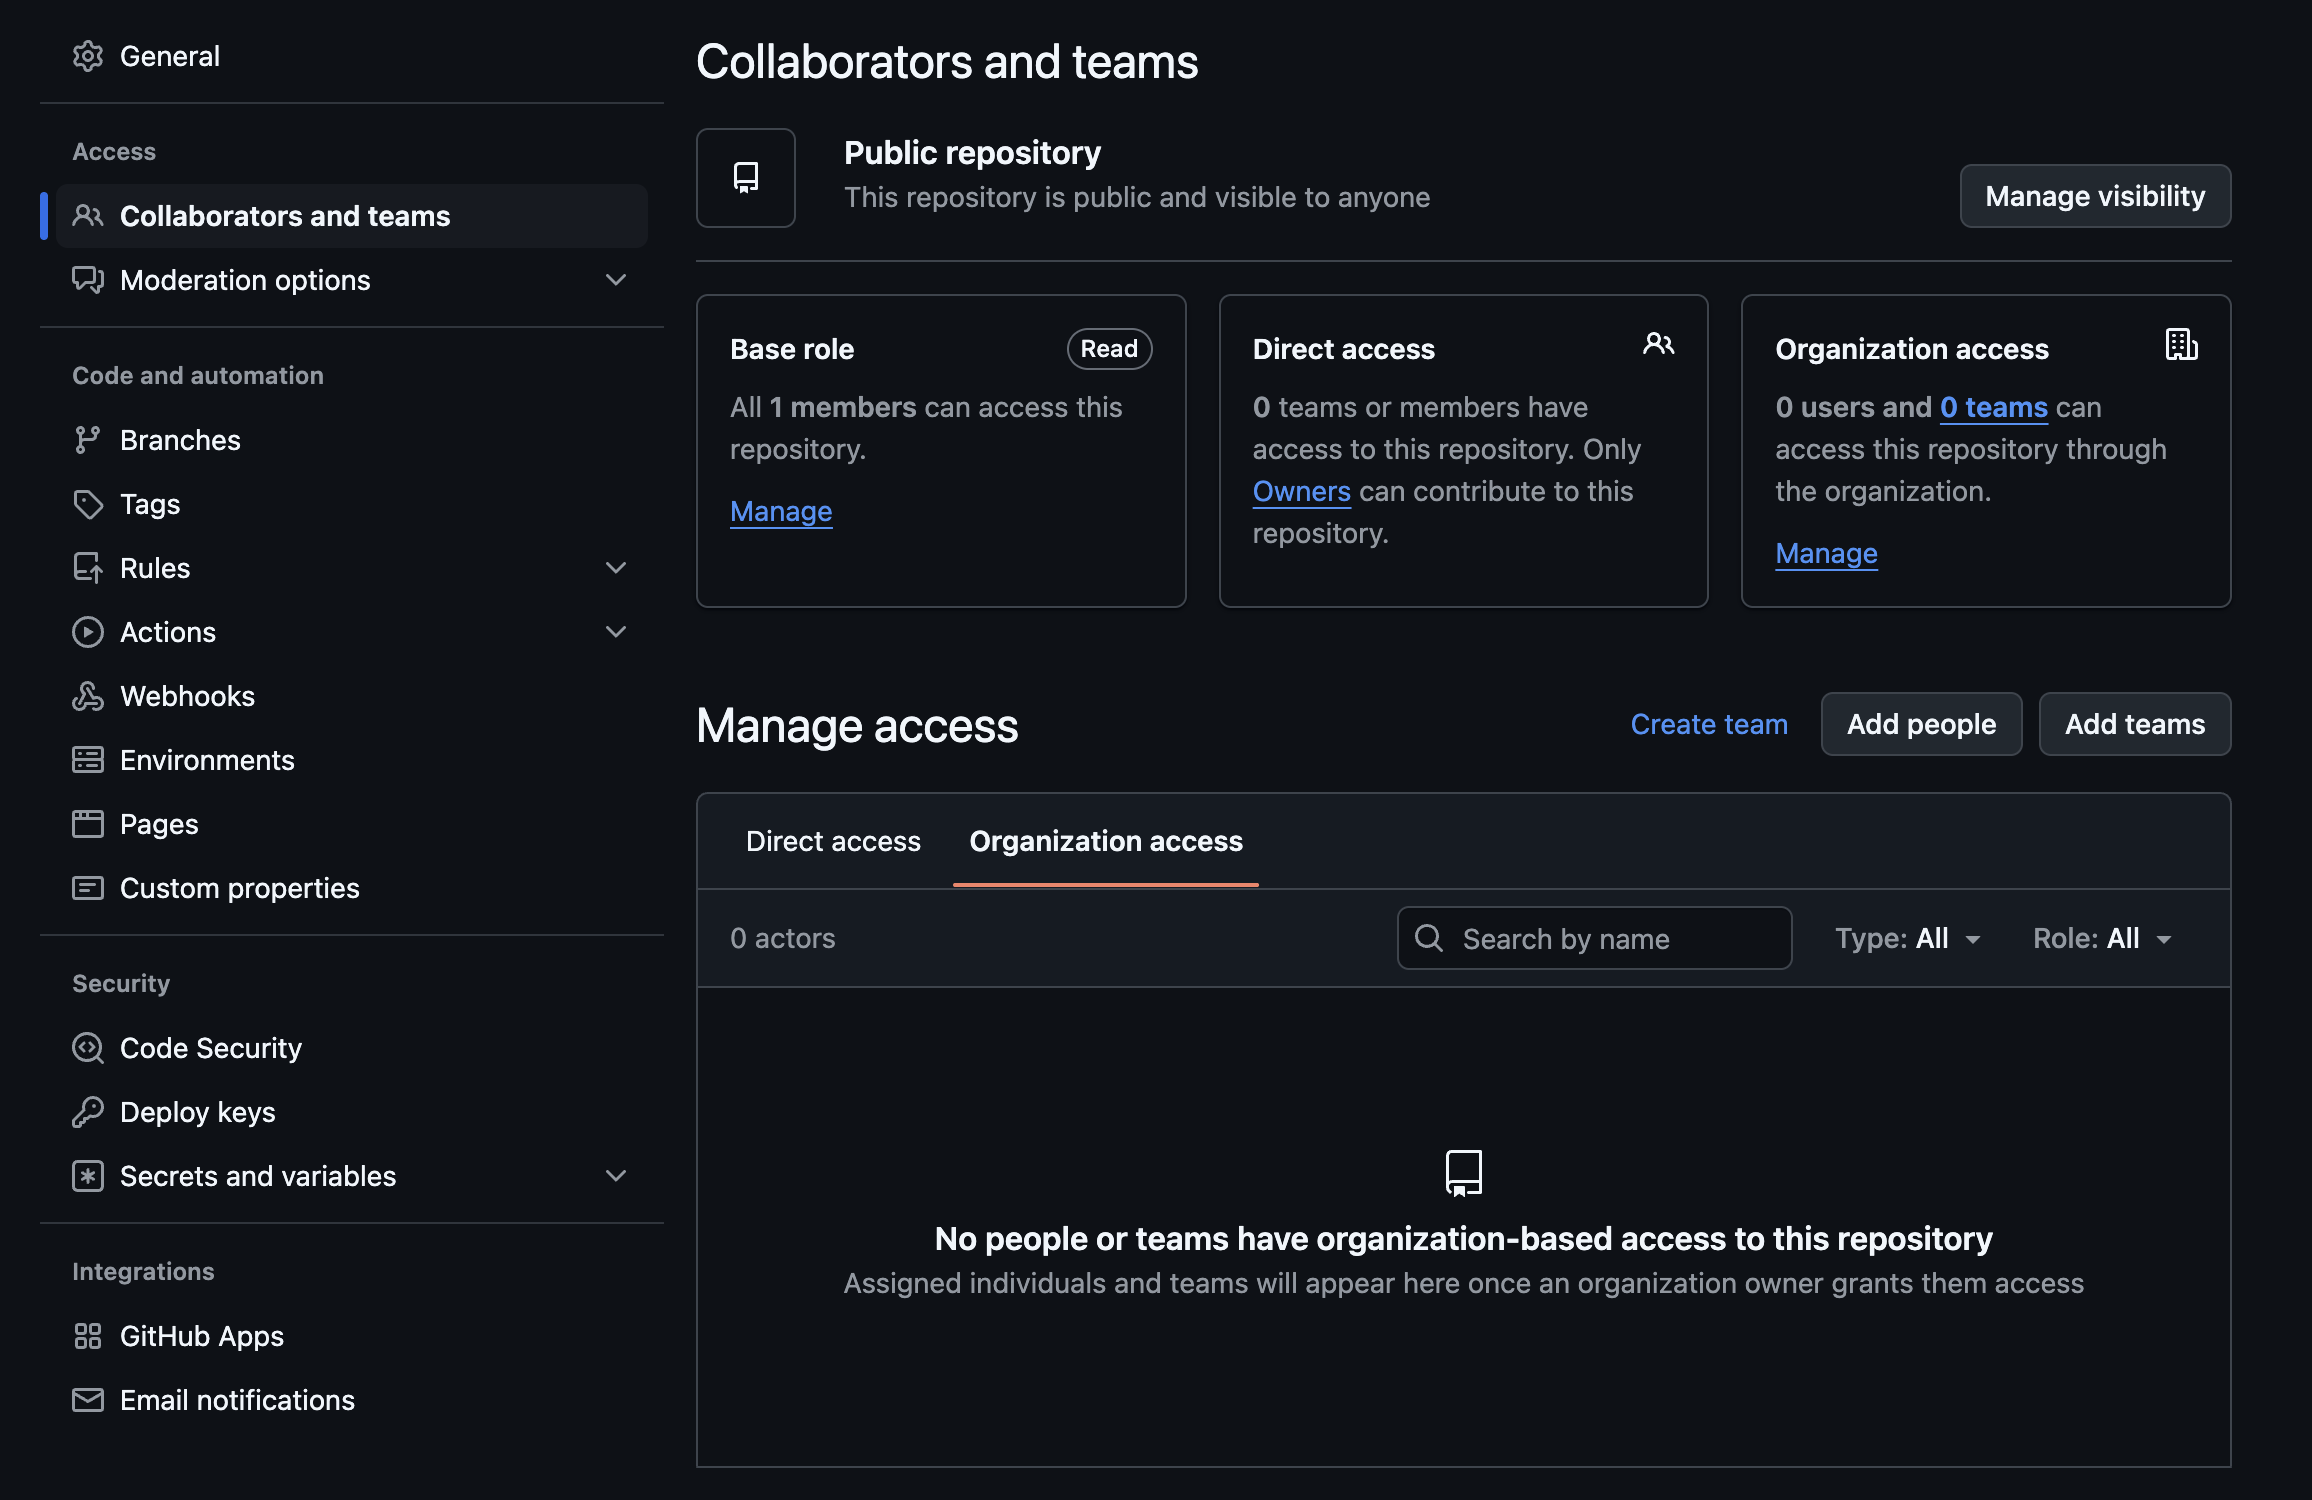Open Branches via its git-branch icon
The height and width of the screenshot is (1500, 2312).
(x=88, y=440)
